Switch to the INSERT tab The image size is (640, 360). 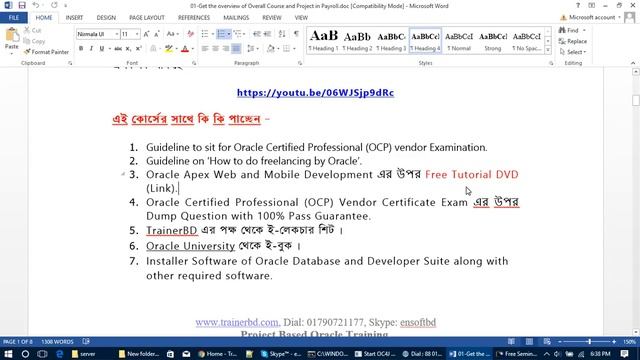(74, 18)
